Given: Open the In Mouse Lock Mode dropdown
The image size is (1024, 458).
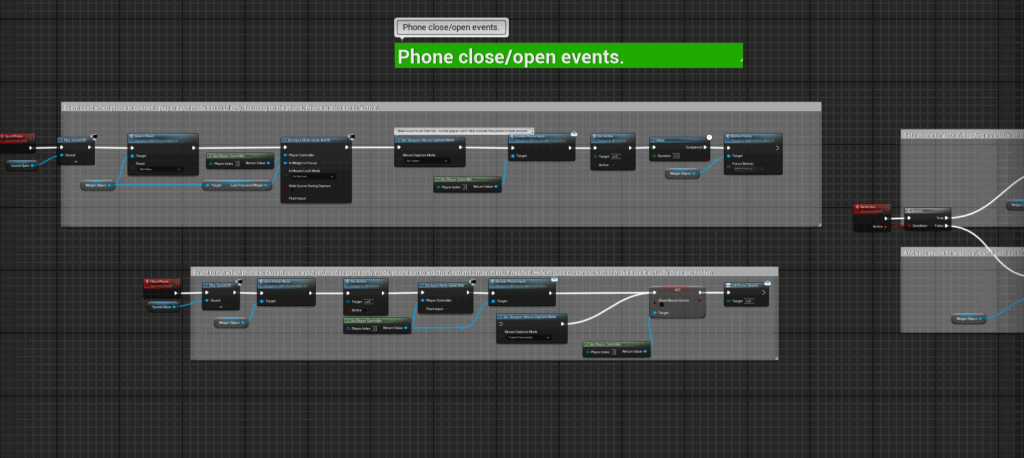Looking at the screenshot, I should coord(313,177).
